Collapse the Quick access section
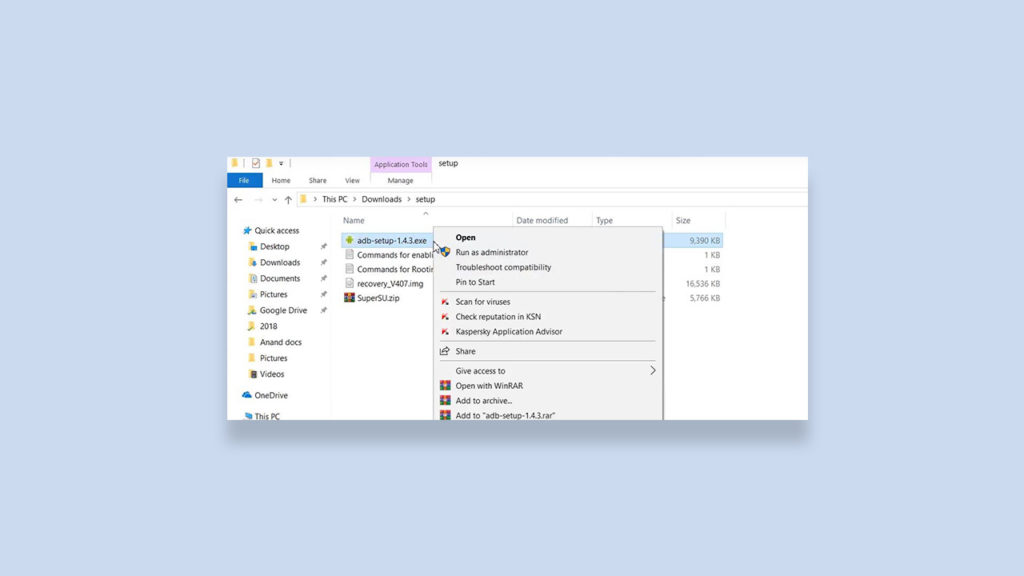This screenshot has width=1024, height=576. [x=236, y=231]
